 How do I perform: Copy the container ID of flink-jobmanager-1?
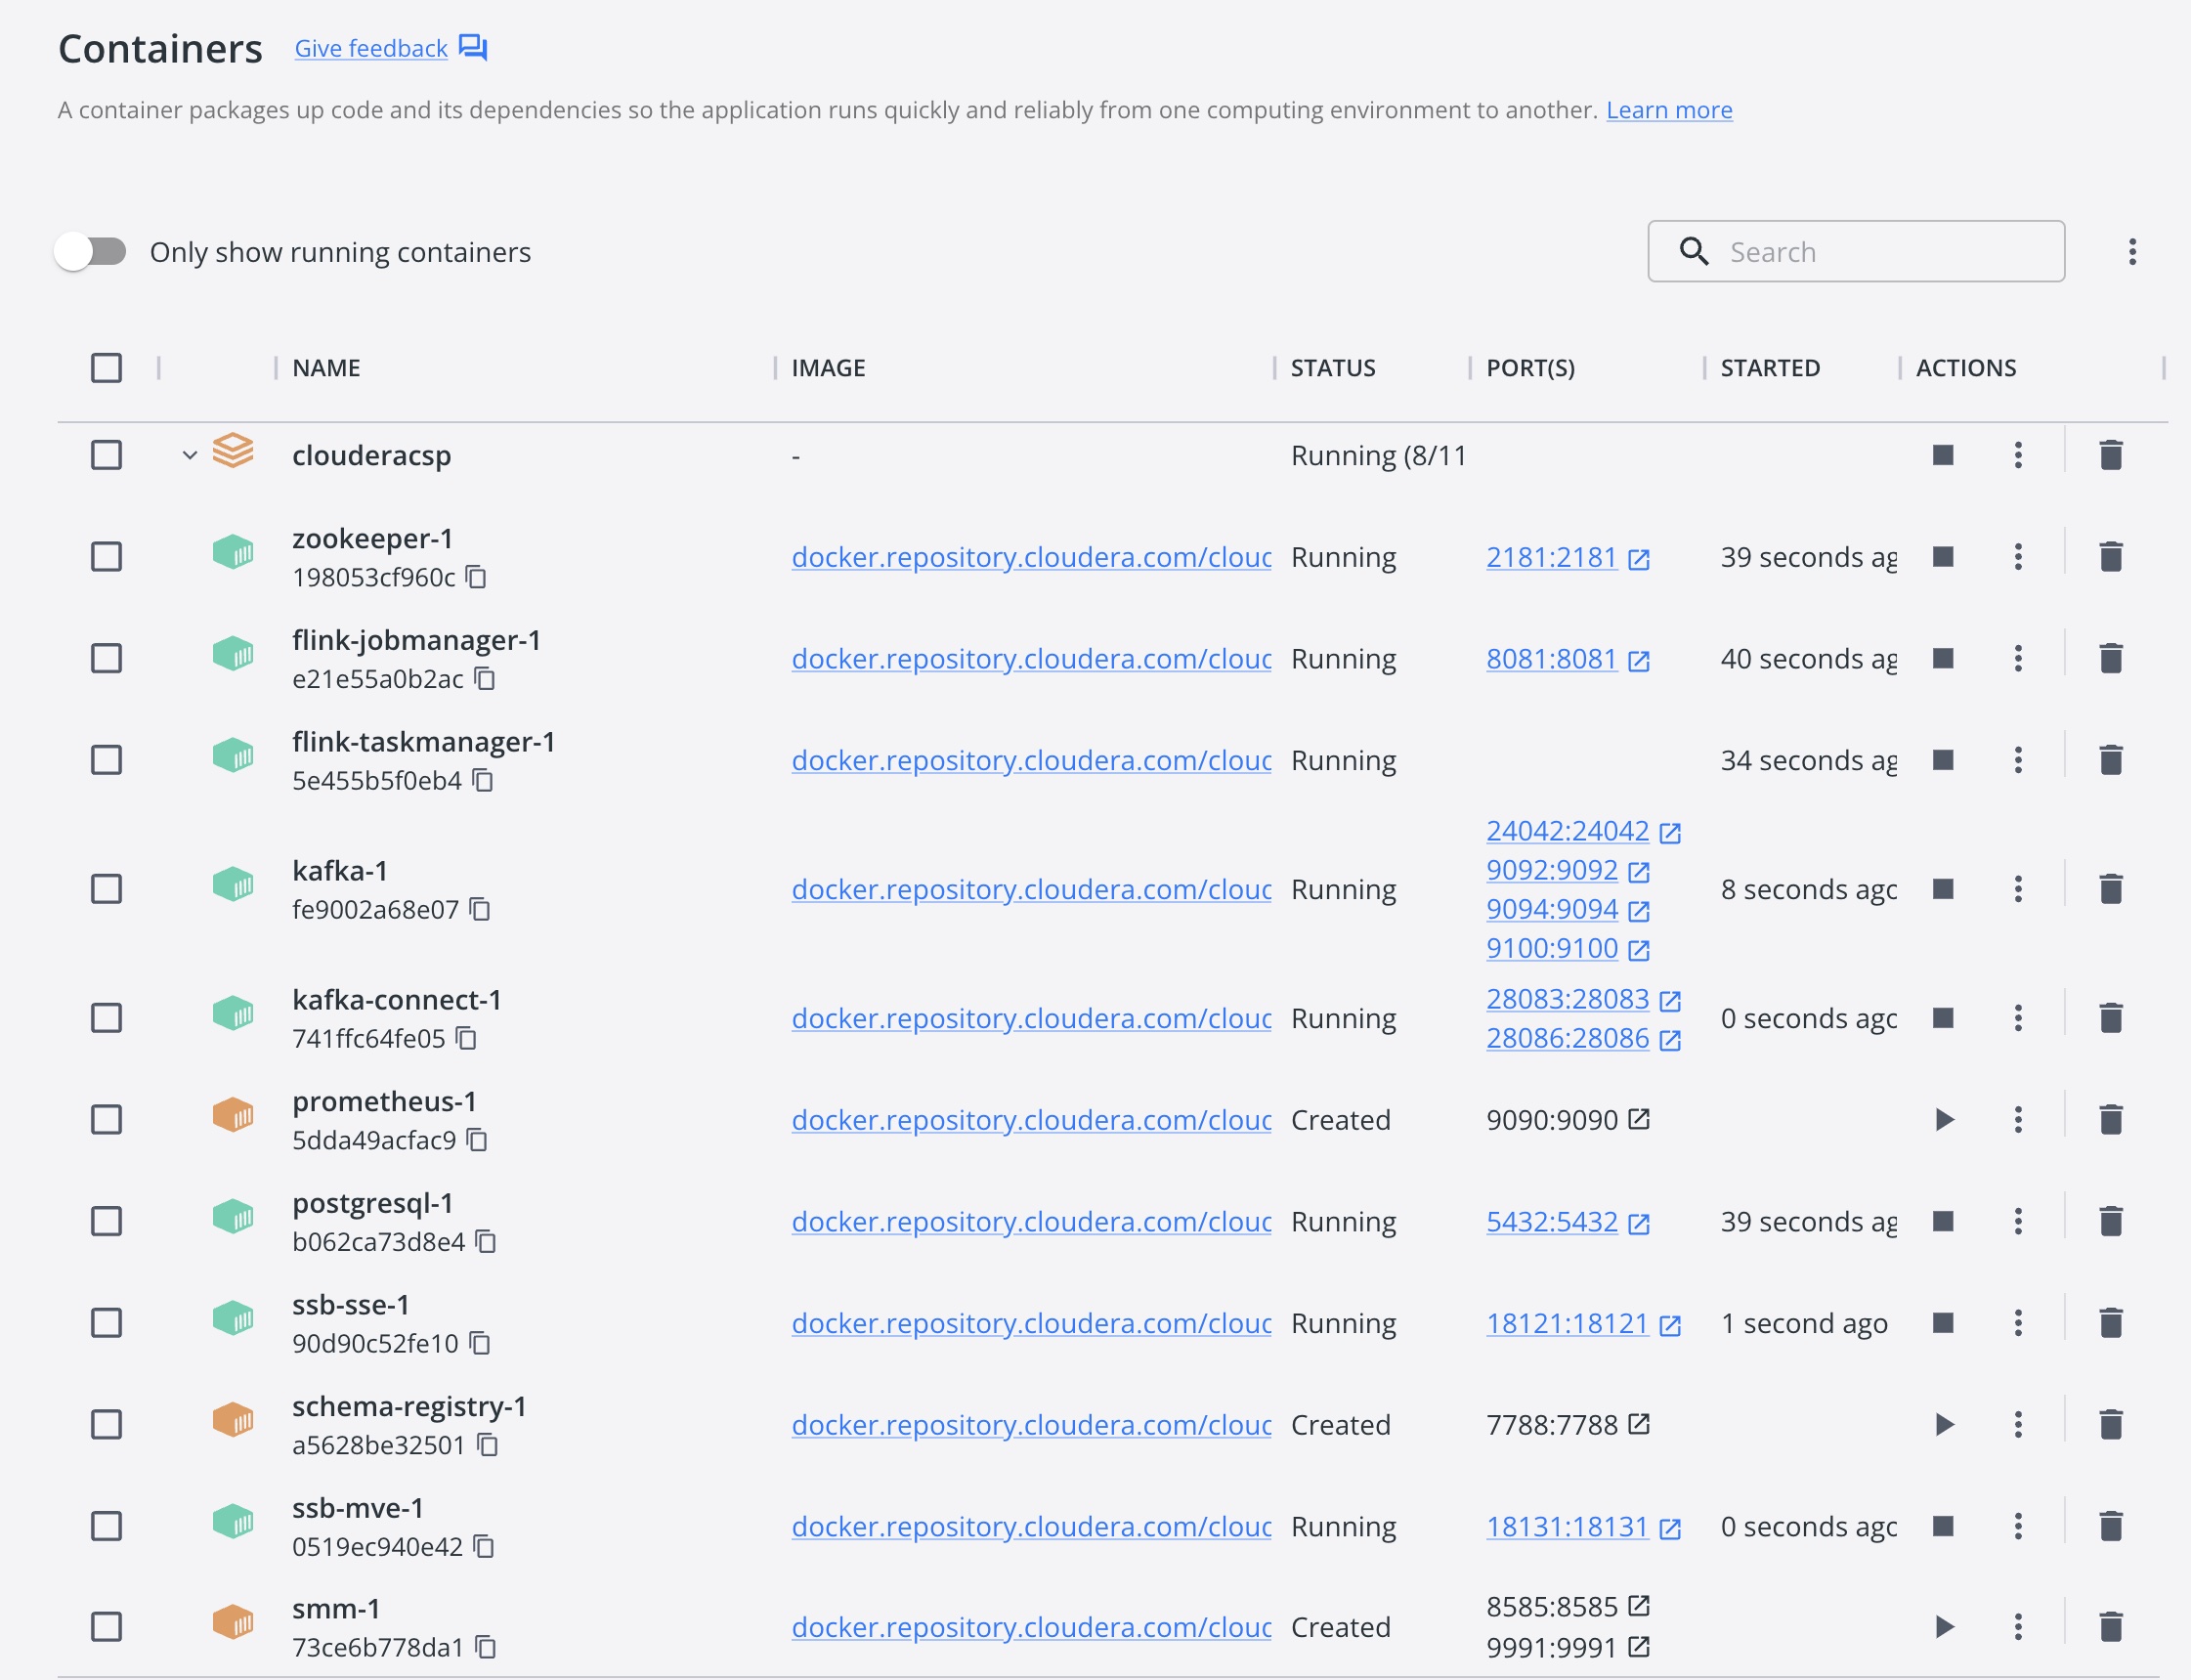[484, 679]
